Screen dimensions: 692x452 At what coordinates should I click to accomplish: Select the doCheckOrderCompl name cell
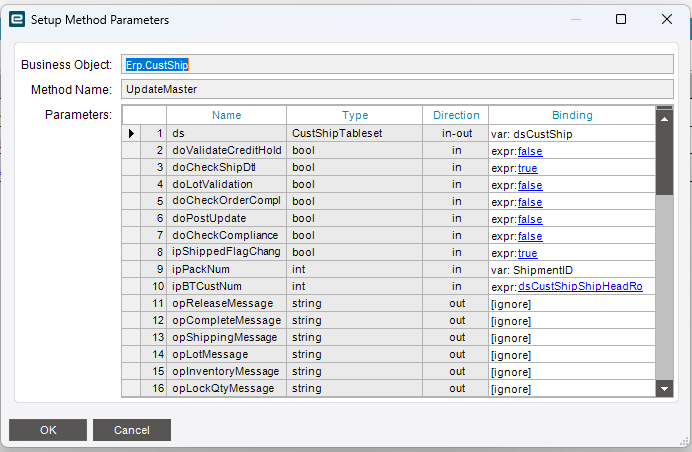pos(226,201)
